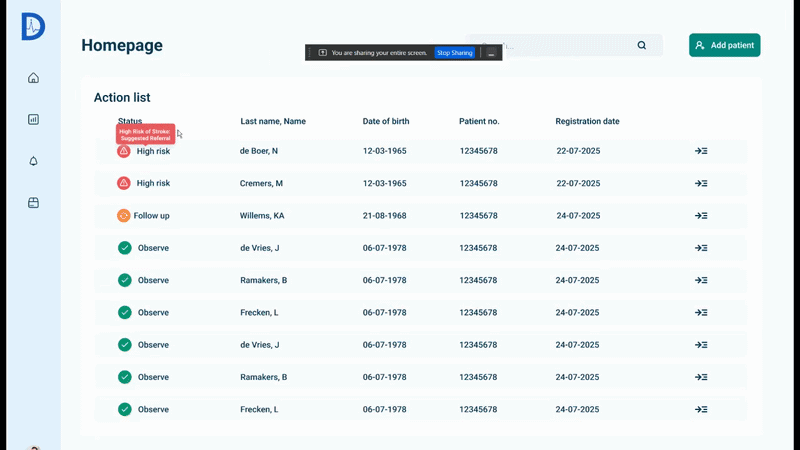The height and width of the screenshot is (450, 800).
Task: Open the Home icon in the sidebar
Action: [x=33, y=78]
